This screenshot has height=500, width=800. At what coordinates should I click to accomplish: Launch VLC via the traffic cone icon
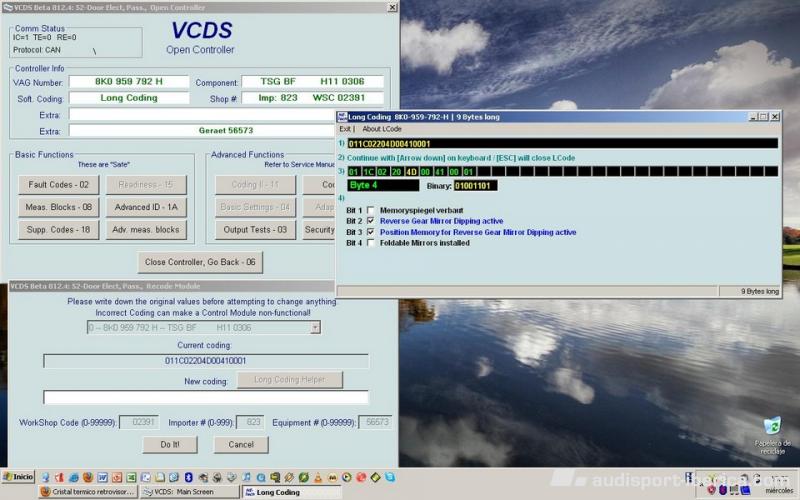318,478
